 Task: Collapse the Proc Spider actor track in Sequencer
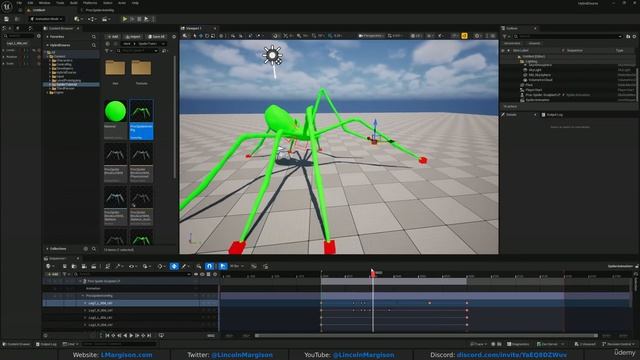click(81, 281)
